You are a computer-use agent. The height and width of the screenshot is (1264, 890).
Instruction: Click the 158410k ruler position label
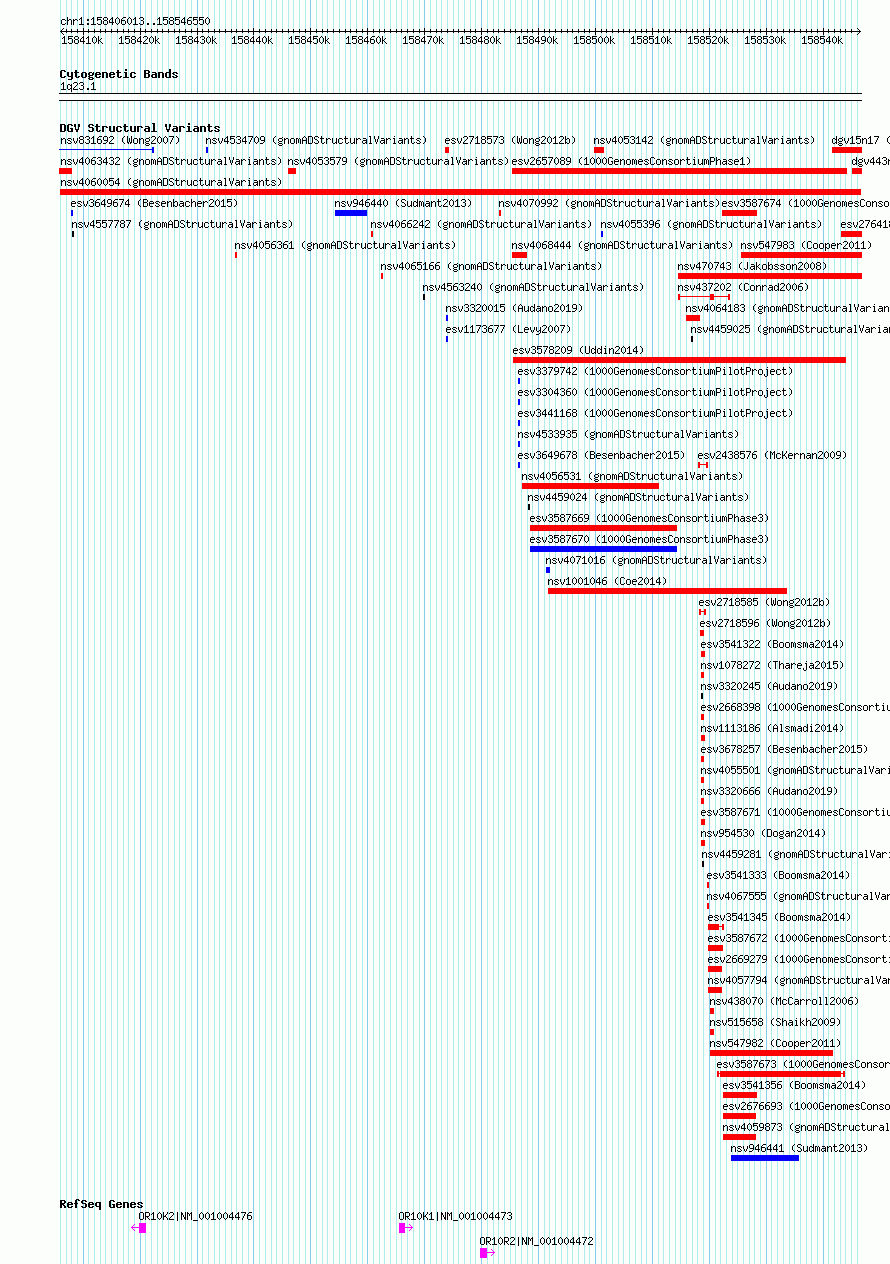click(82, 40)
